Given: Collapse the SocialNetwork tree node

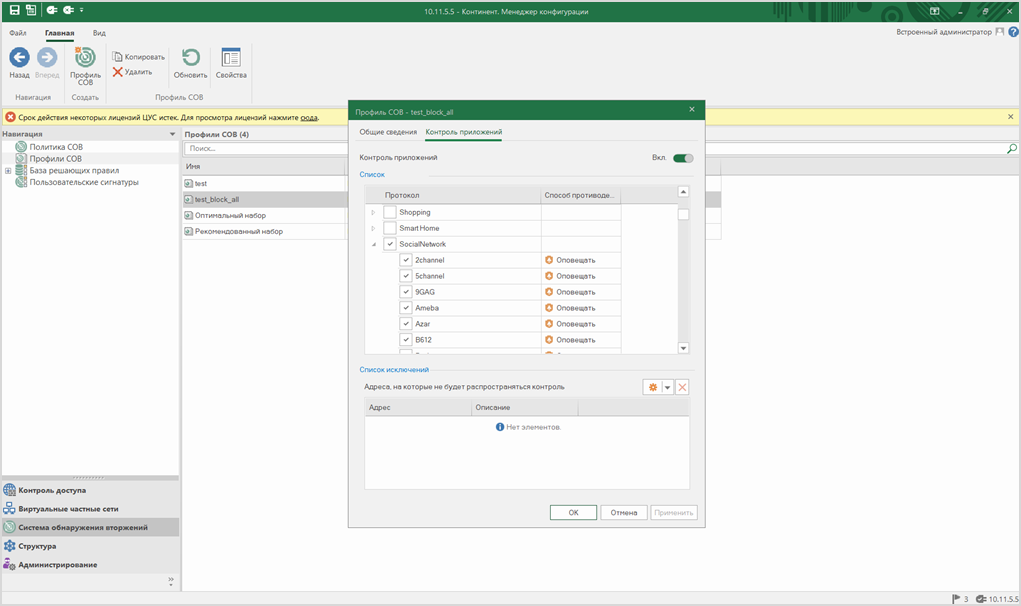Looking at the screenshot, I should point(374,244).
